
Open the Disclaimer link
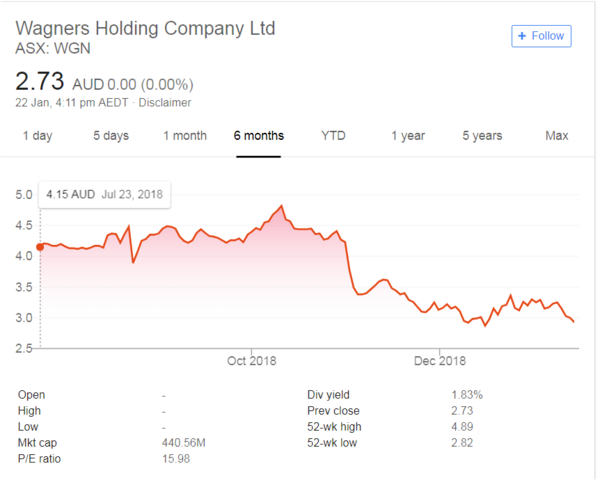(168, 102)
